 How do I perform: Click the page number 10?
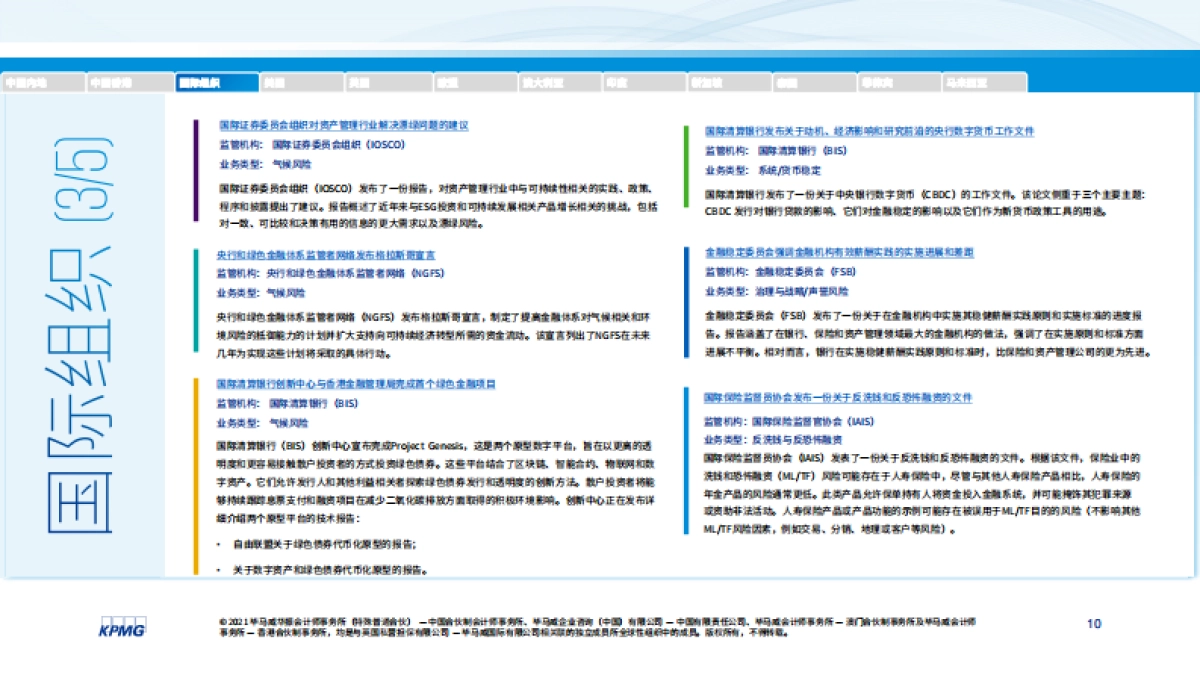tap(1096, 624)
